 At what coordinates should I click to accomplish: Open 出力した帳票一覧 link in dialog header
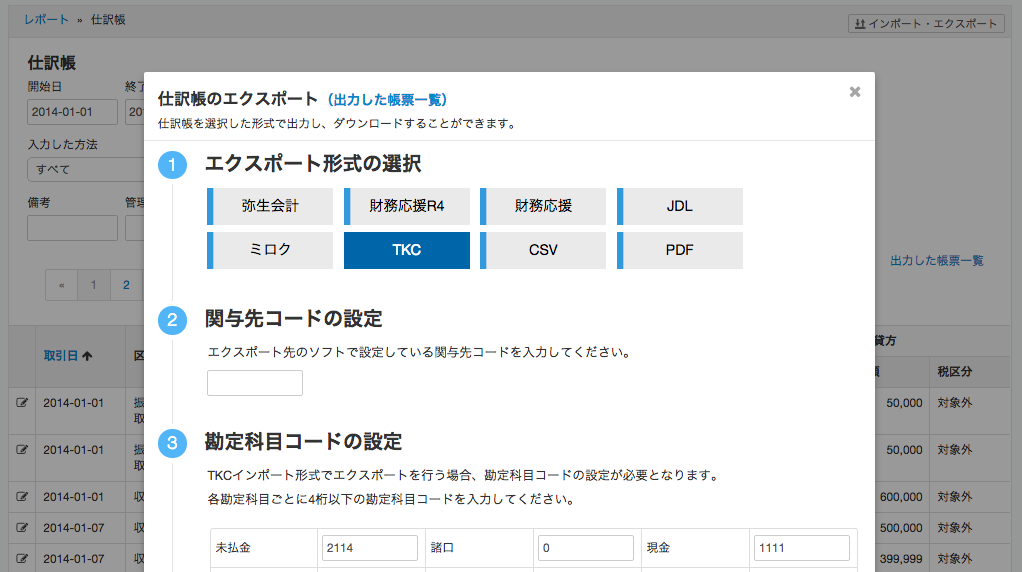pos(387,100)
